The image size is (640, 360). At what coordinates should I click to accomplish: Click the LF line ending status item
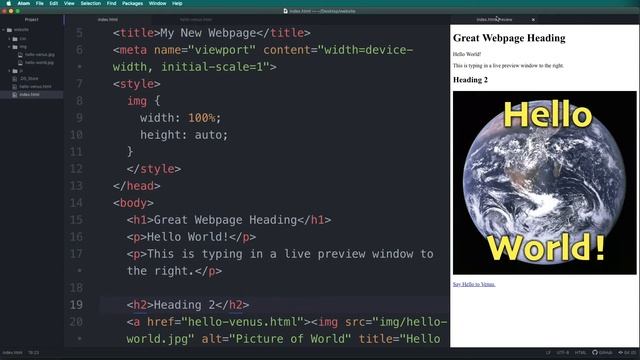pyautogui.click(x=548, y=353)
